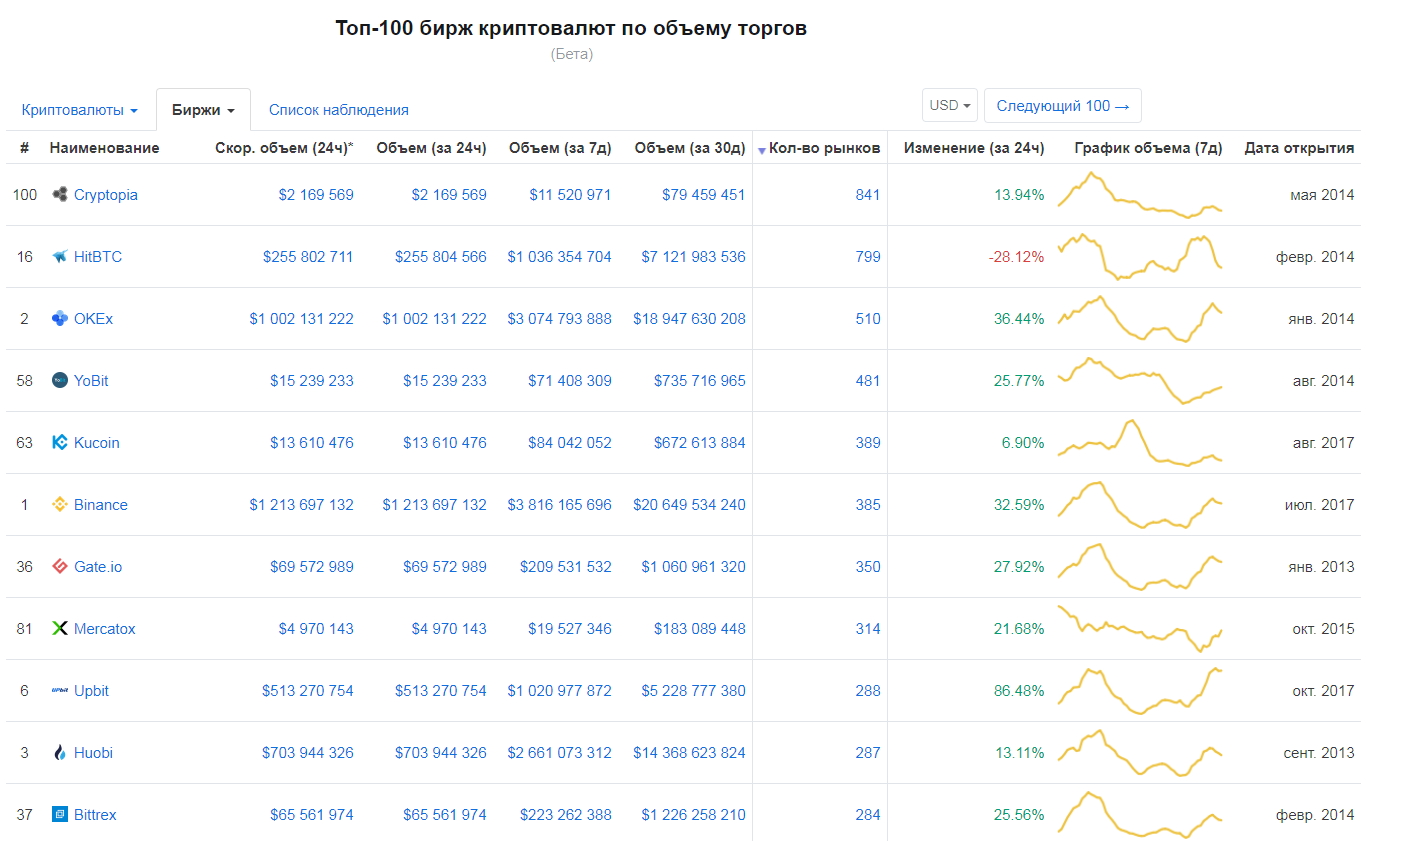The height and width of the screenshot is (841, 1413).
Task: Click the sort arrow beside Кол-во рынков
Action: (x=762, y=150)
